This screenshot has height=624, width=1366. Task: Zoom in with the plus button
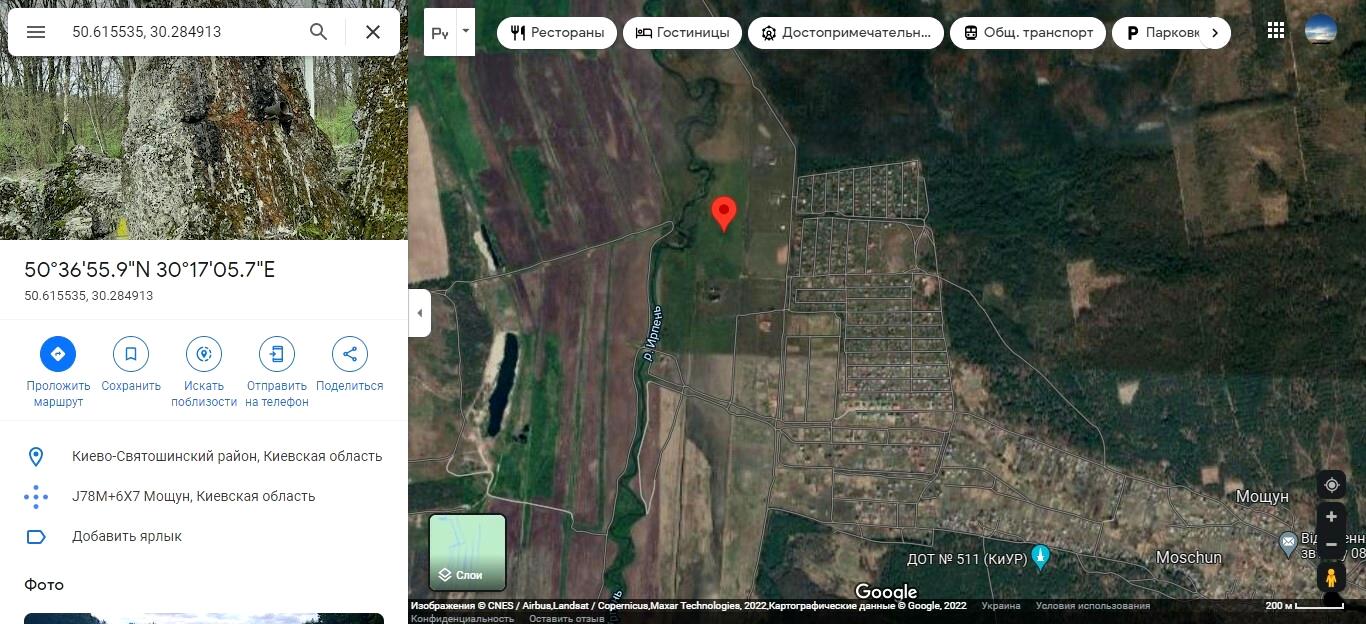click(1331, 517)
